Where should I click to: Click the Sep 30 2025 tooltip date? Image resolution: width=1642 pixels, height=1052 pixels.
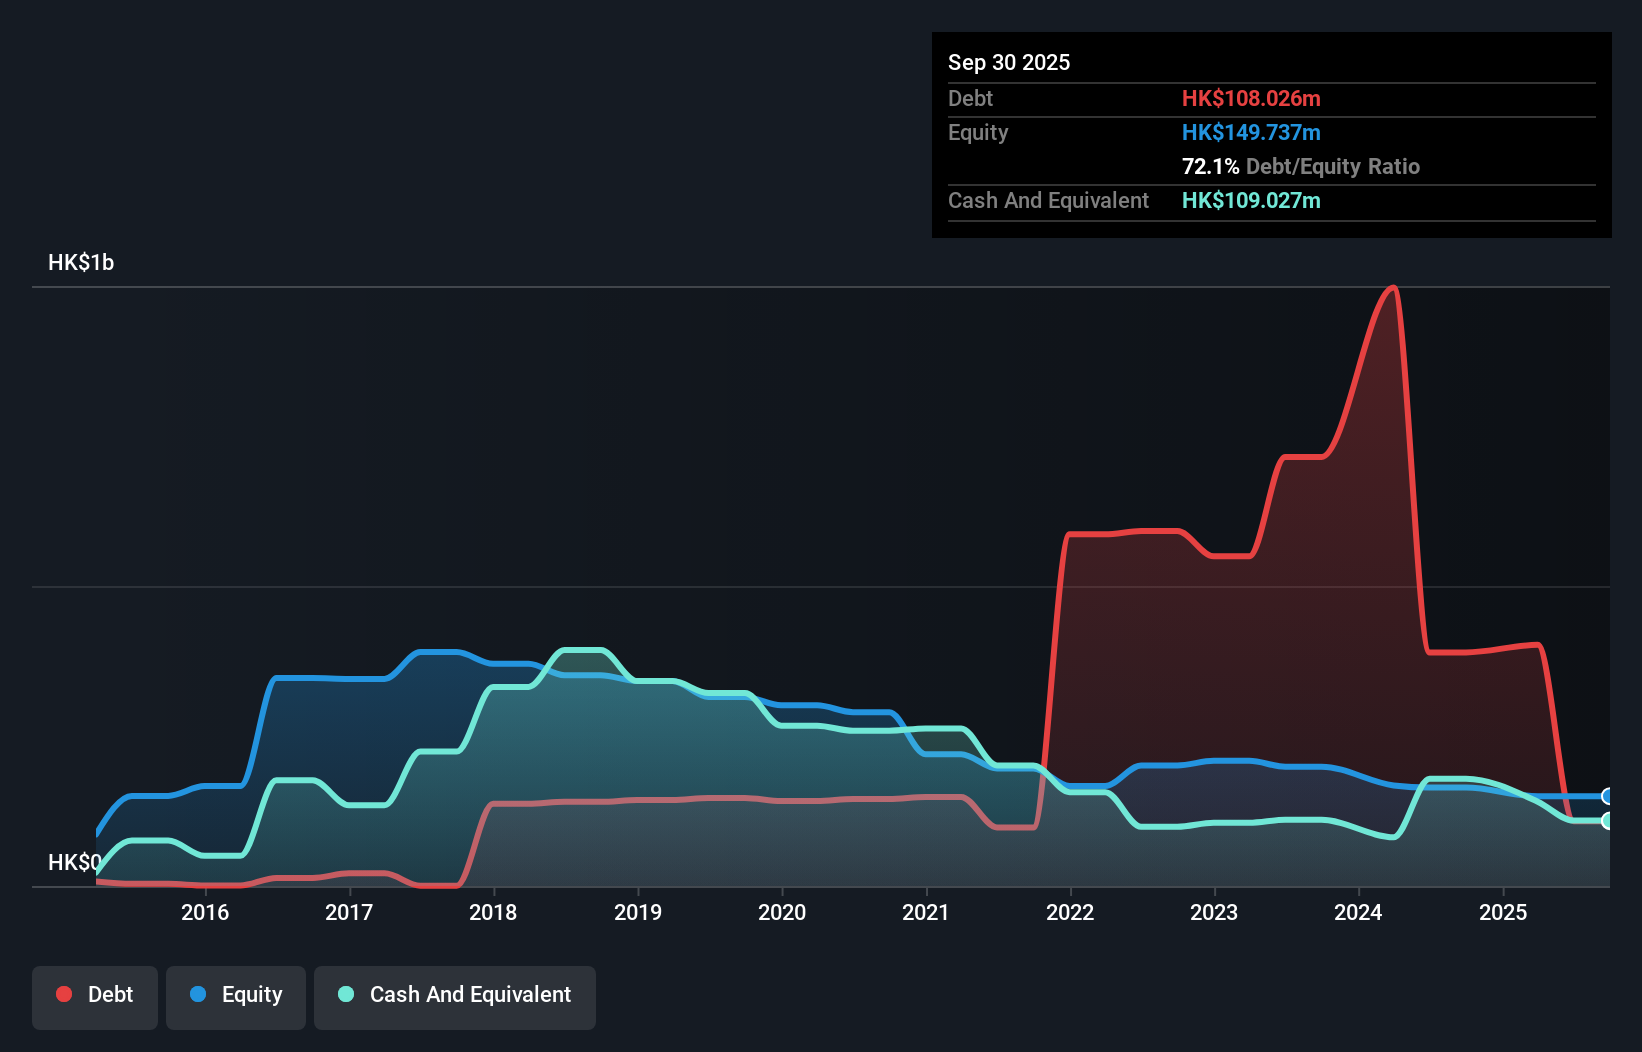[x=1009, y=62]
